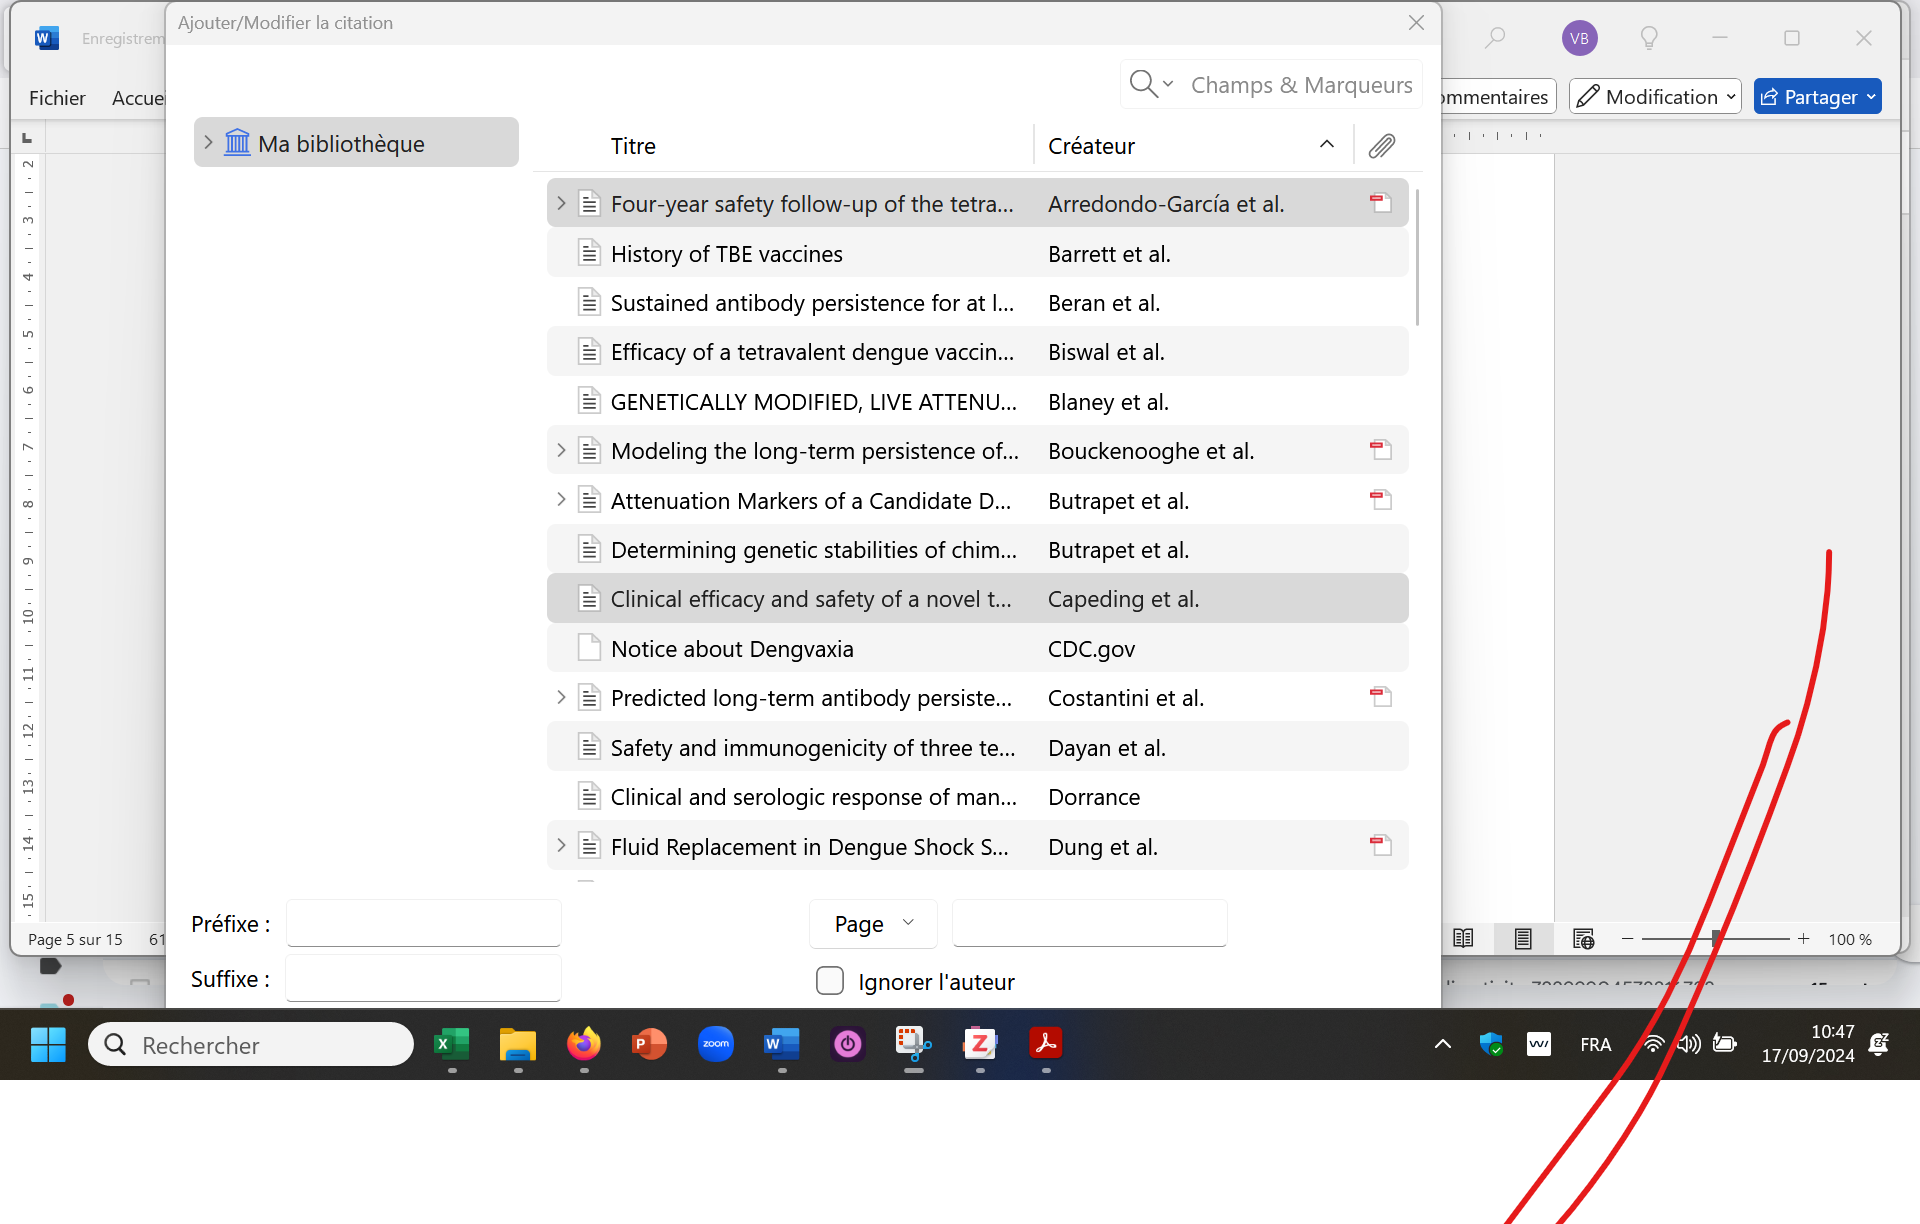
Task: Check the Ignorer l'auteur checkbox
Action: coord(830,981)
